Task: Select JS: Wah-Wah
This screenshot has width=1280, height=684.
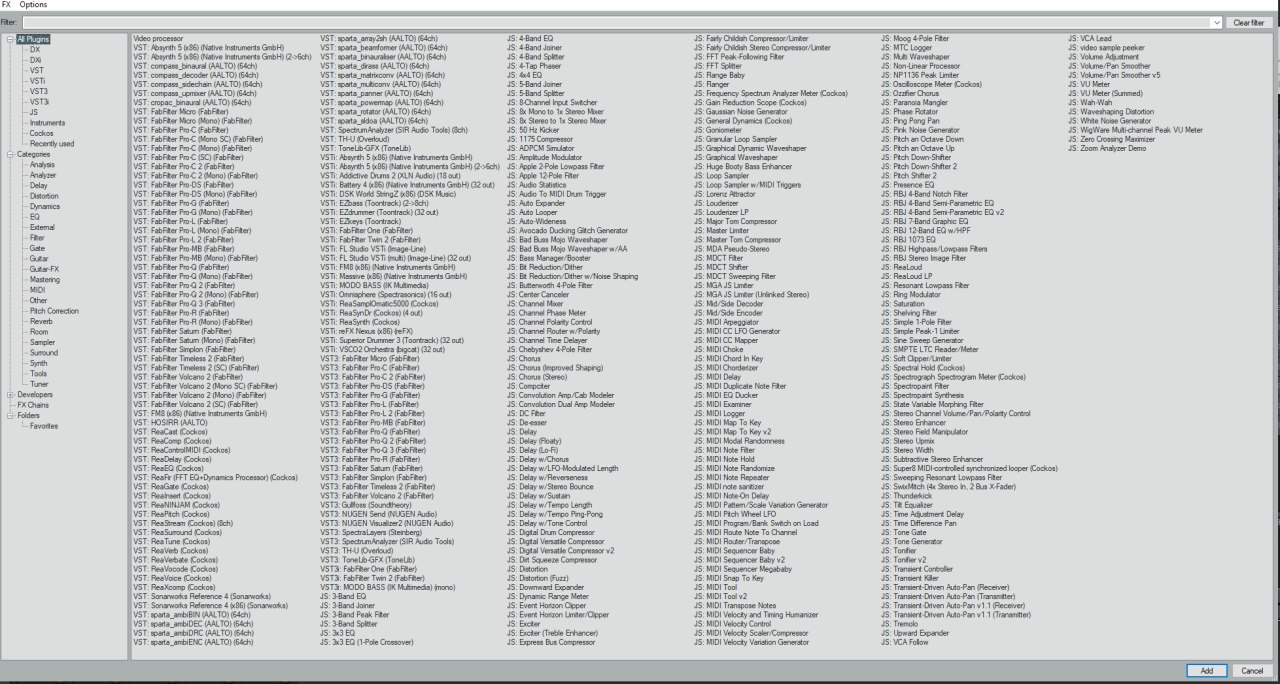Action: click(1090, 102)
